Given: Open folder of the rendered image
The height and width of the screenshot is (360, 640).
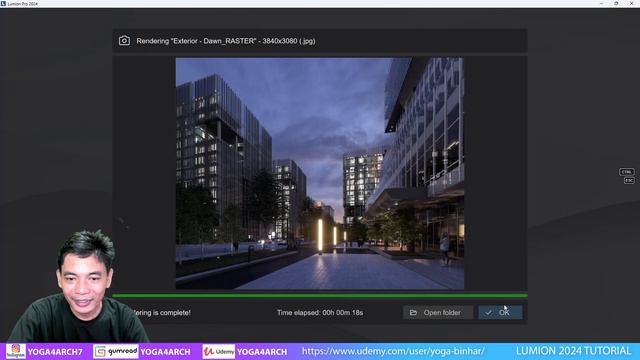Looking at the screenshot, I should [438, 312].
